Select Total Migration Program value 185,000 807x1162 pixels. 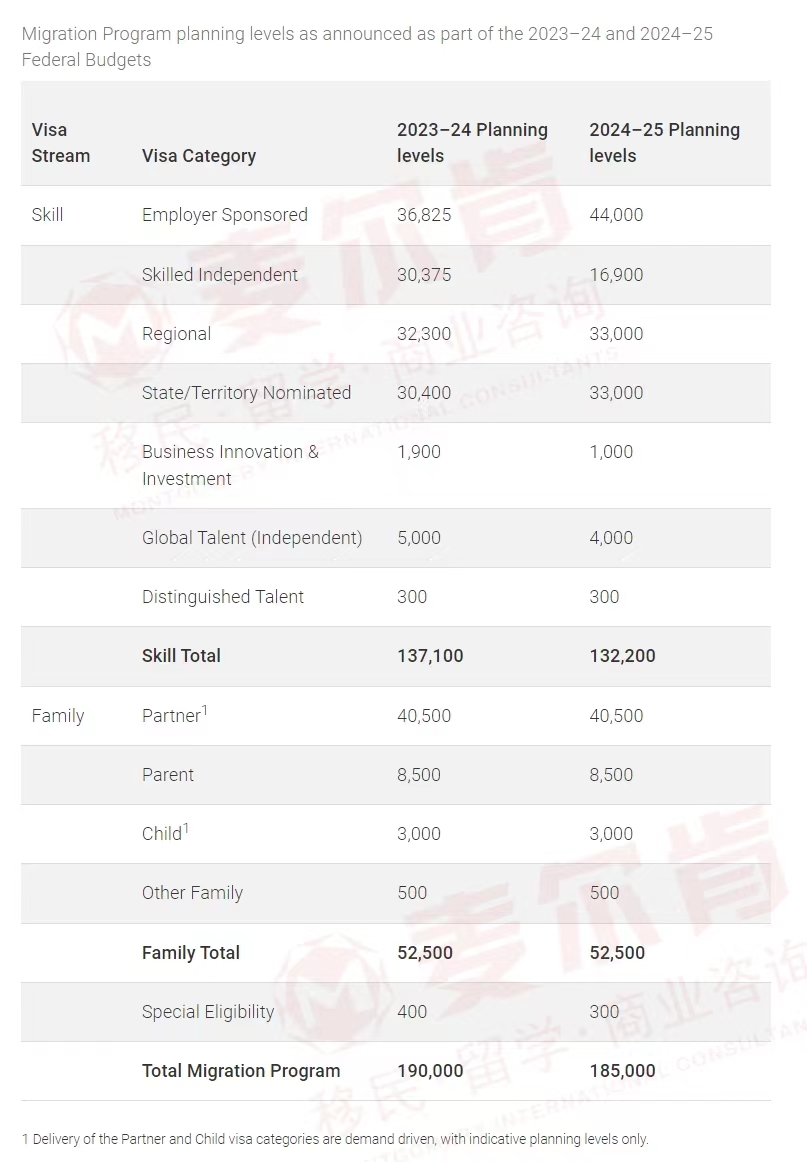[622, 1071]
